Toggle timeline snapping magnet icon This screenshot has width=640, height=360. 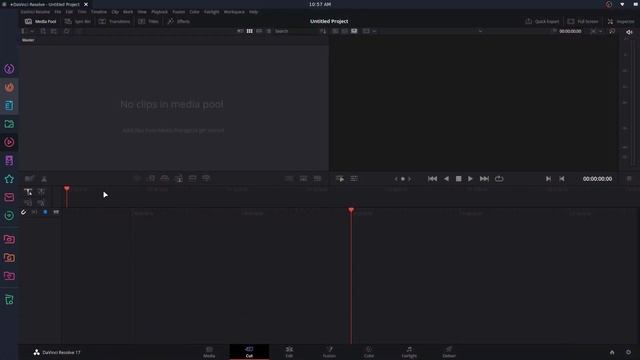tap(23, 212)
